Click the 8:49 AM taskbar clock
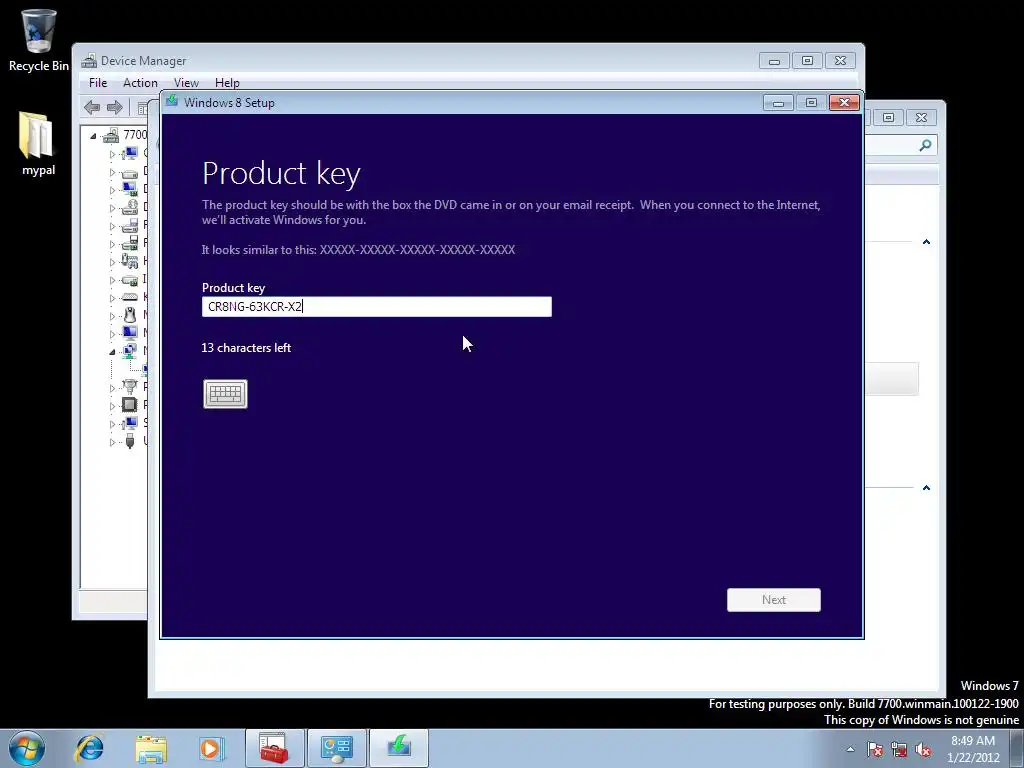This screenshot has height=768, width=1024. [x=973, y=749]
